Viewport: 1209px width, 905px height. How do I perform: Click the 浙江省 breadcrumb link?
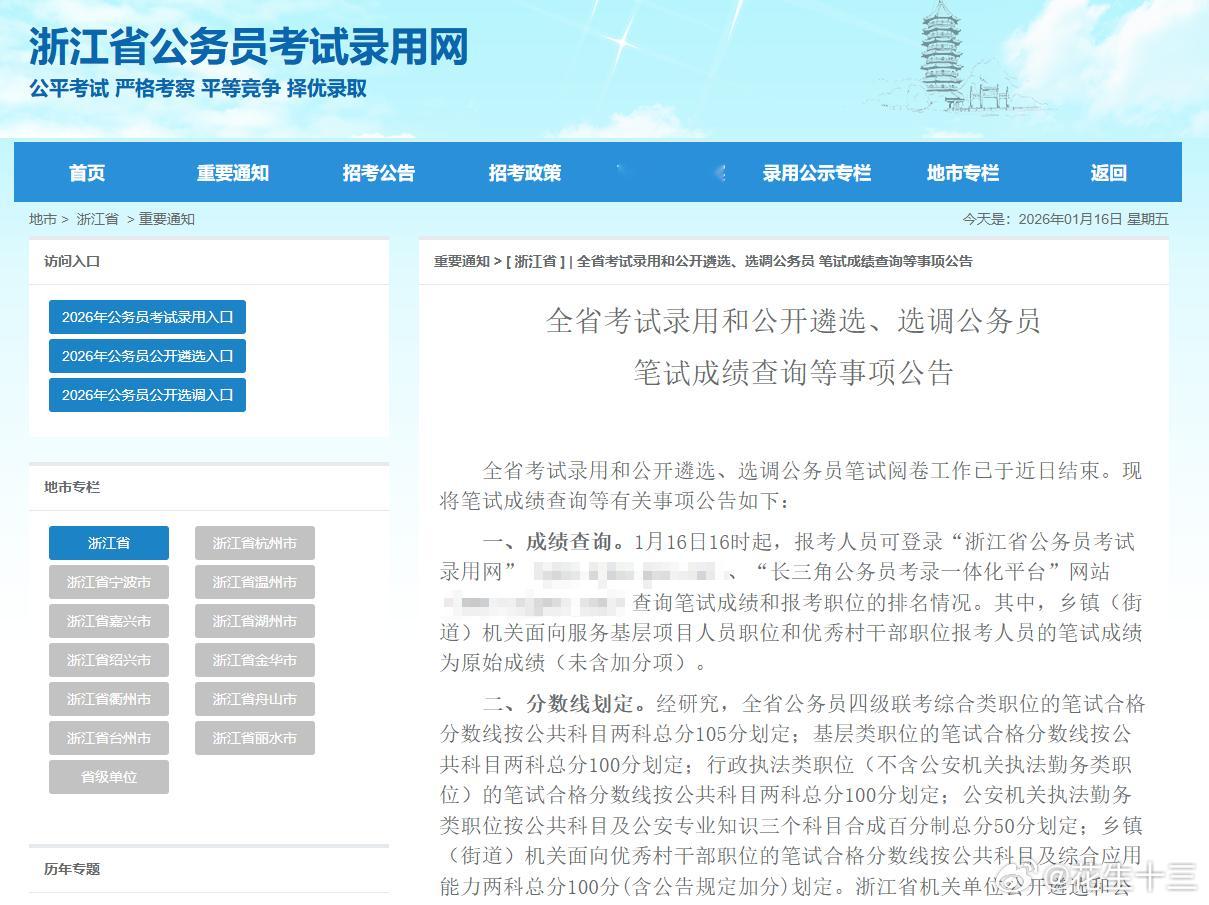[97, 218]
